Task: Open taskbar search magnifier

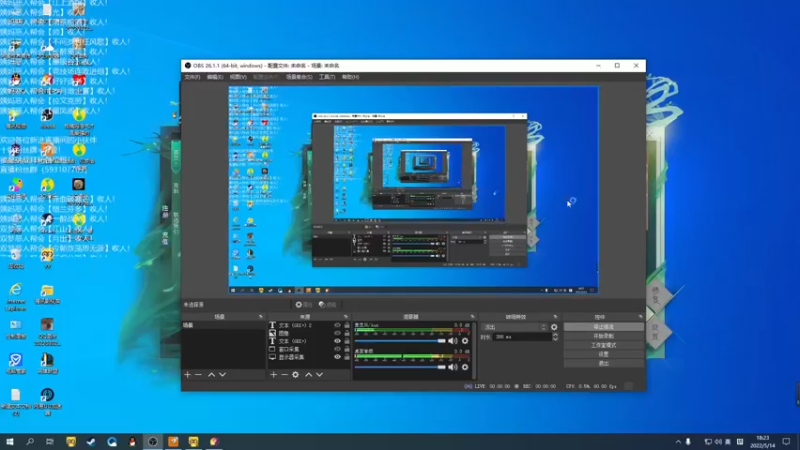Action: (x=30, y=441)
